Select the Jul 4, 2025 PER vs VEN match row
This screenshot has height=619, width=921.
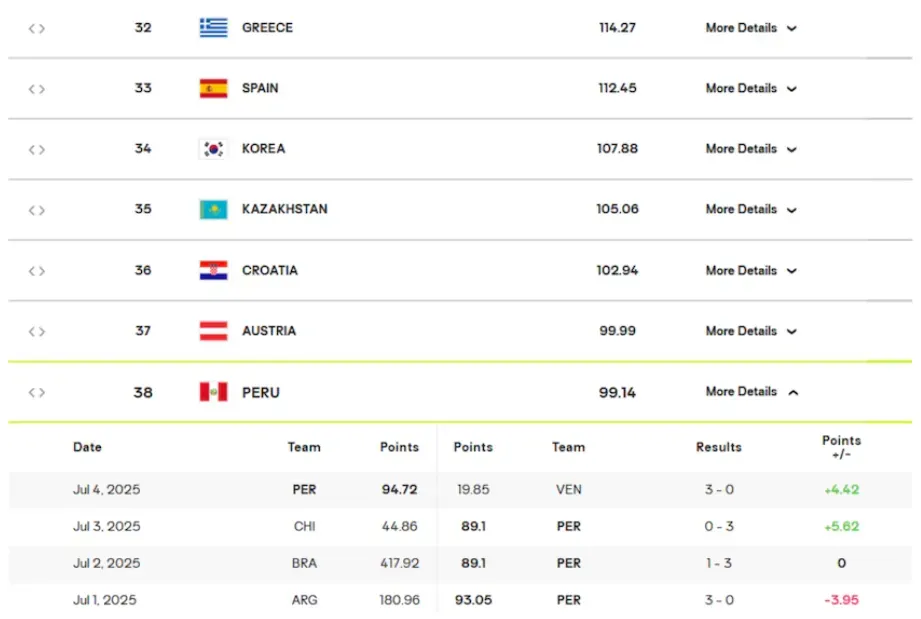[460, 489]
